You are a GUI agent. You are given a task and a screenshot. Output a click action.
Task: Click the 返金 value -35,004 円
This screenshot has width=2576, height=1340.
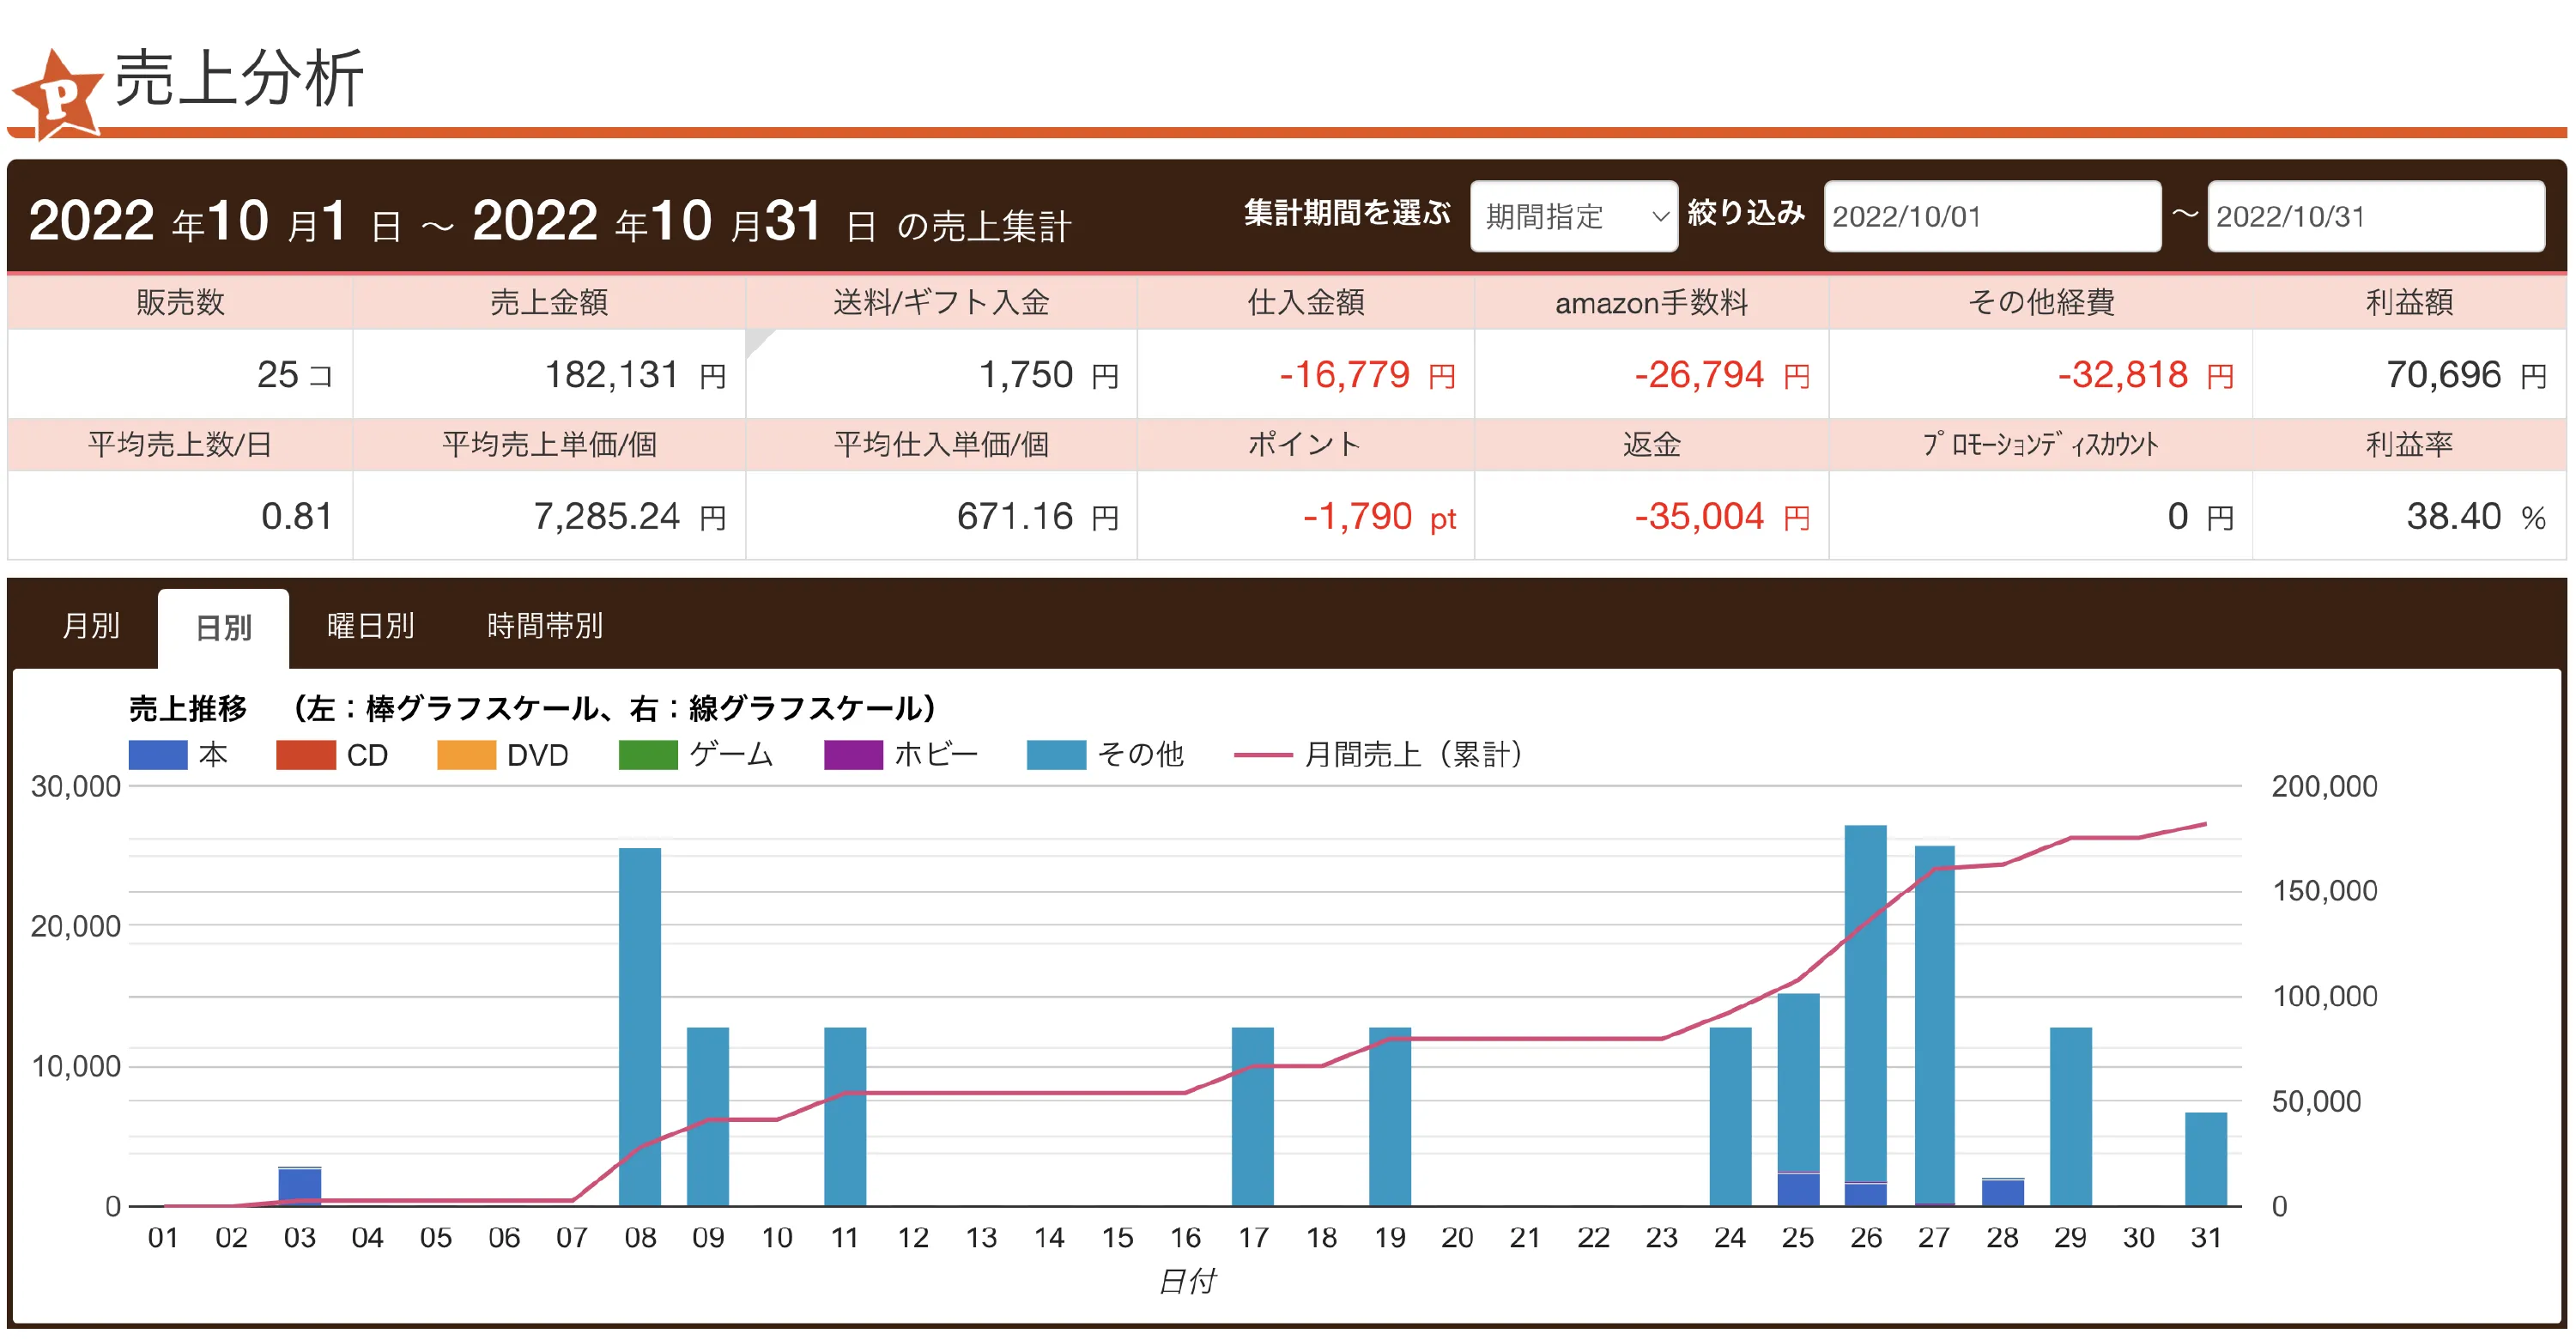1722,517
